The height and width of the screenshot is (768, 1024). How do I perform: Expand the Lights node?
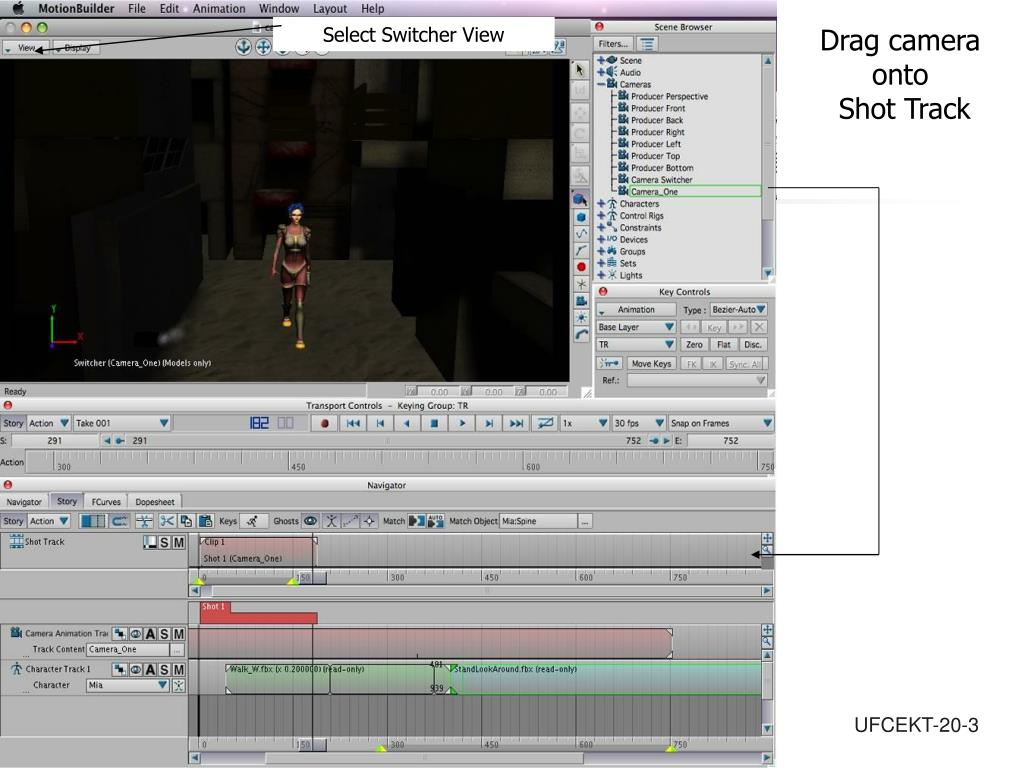(x=601, y=275)
